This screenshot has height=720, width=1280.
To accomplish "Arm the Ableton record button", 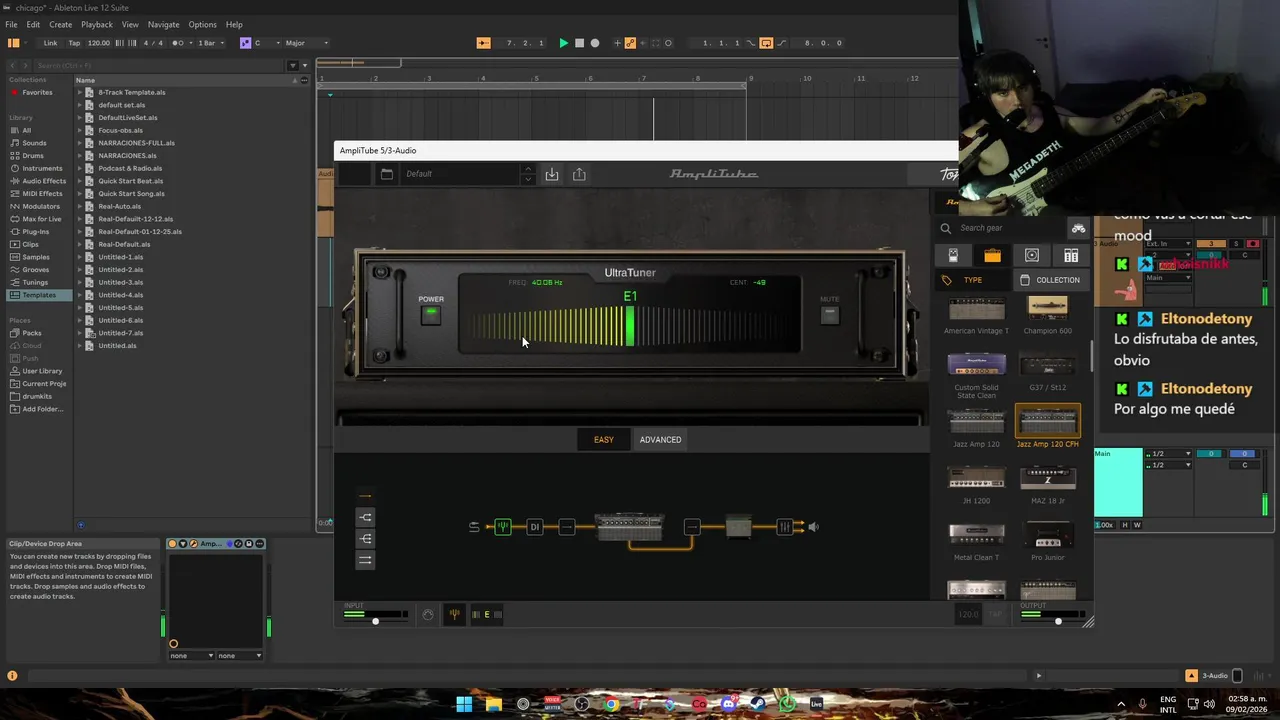I will click(595, 43).
